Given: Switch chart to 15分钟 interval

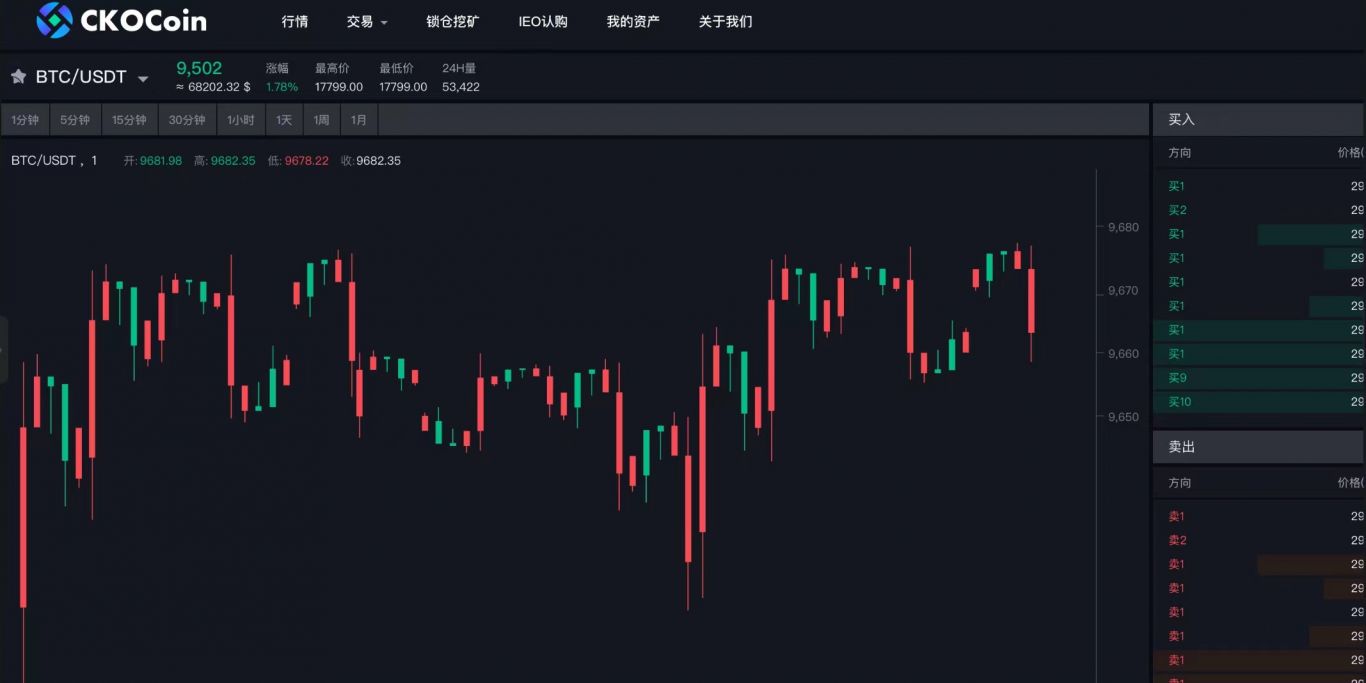Looking at the screenshot, I should 129,120.
